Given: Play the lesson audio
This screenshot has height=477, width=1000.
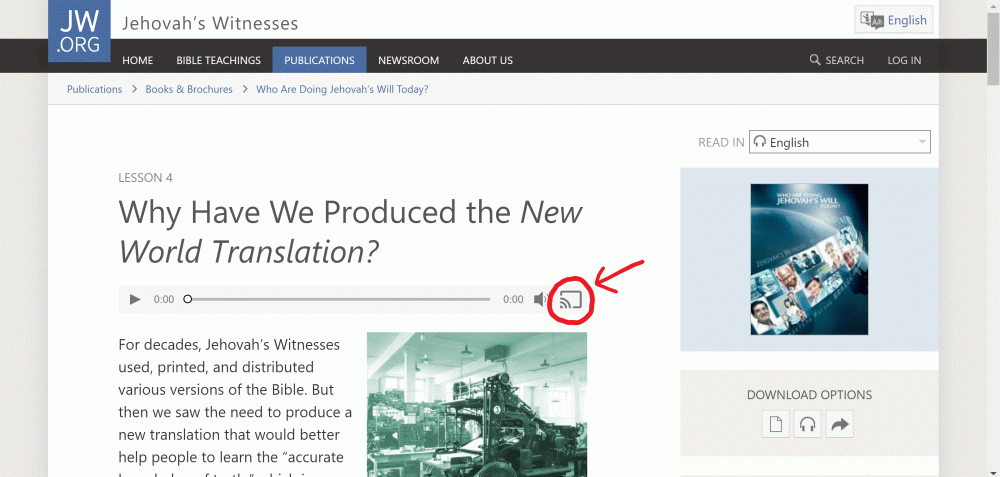Looking at the screenshot, I should click(x=135, y=299).
